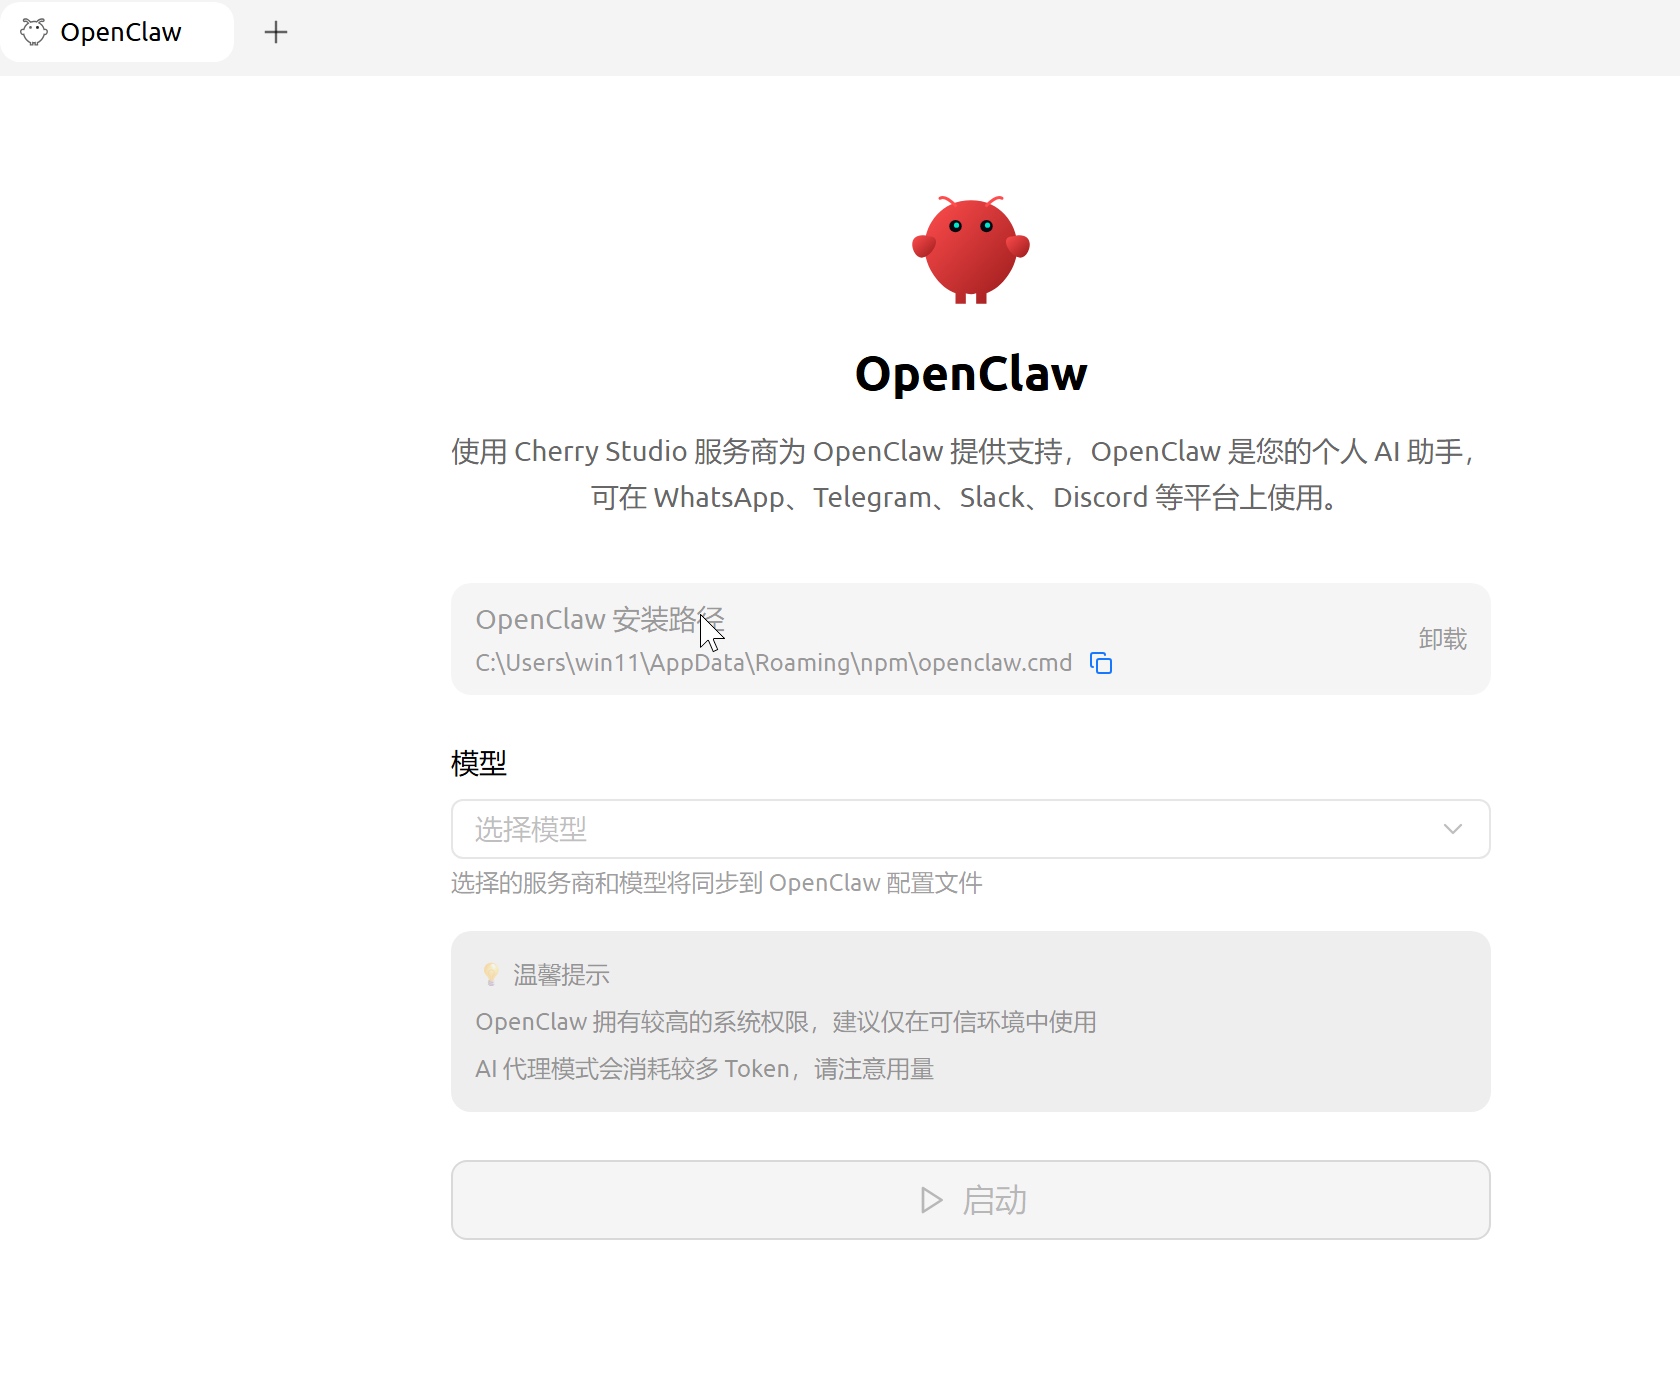Image resolution: width=1680 pixels, height=1392 pixels.
Task: Click the lightbulb icon beside 温馨提示
Action: click(491, 974)
